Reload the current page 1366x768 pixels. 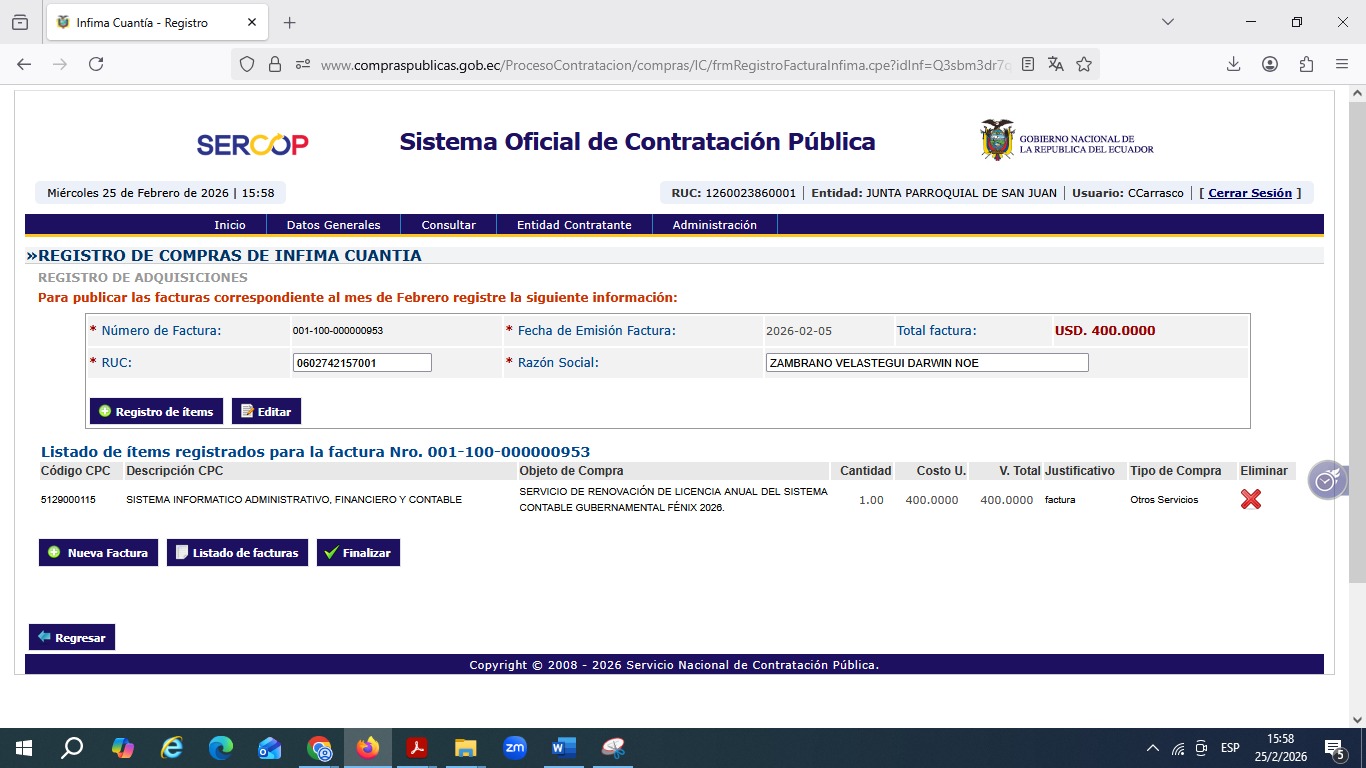[x=96, y=64]
